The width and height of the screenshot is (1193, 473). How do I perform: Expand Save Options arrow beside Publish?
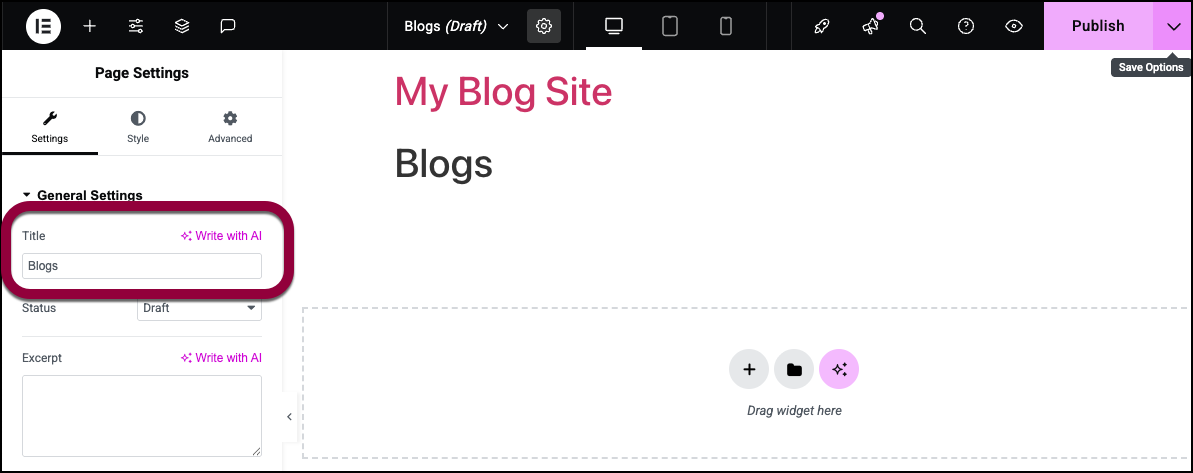[1173, 26]
